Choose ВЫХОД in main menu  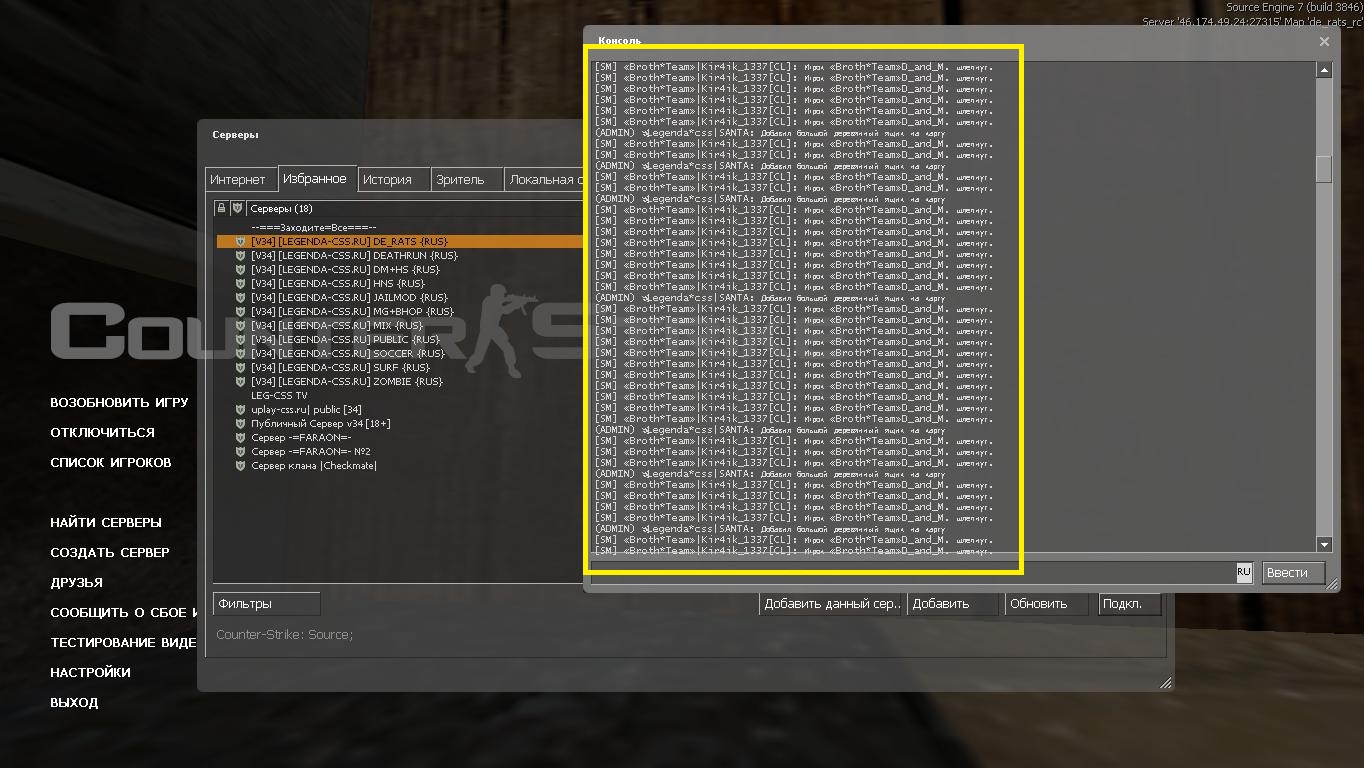(74, 702)
